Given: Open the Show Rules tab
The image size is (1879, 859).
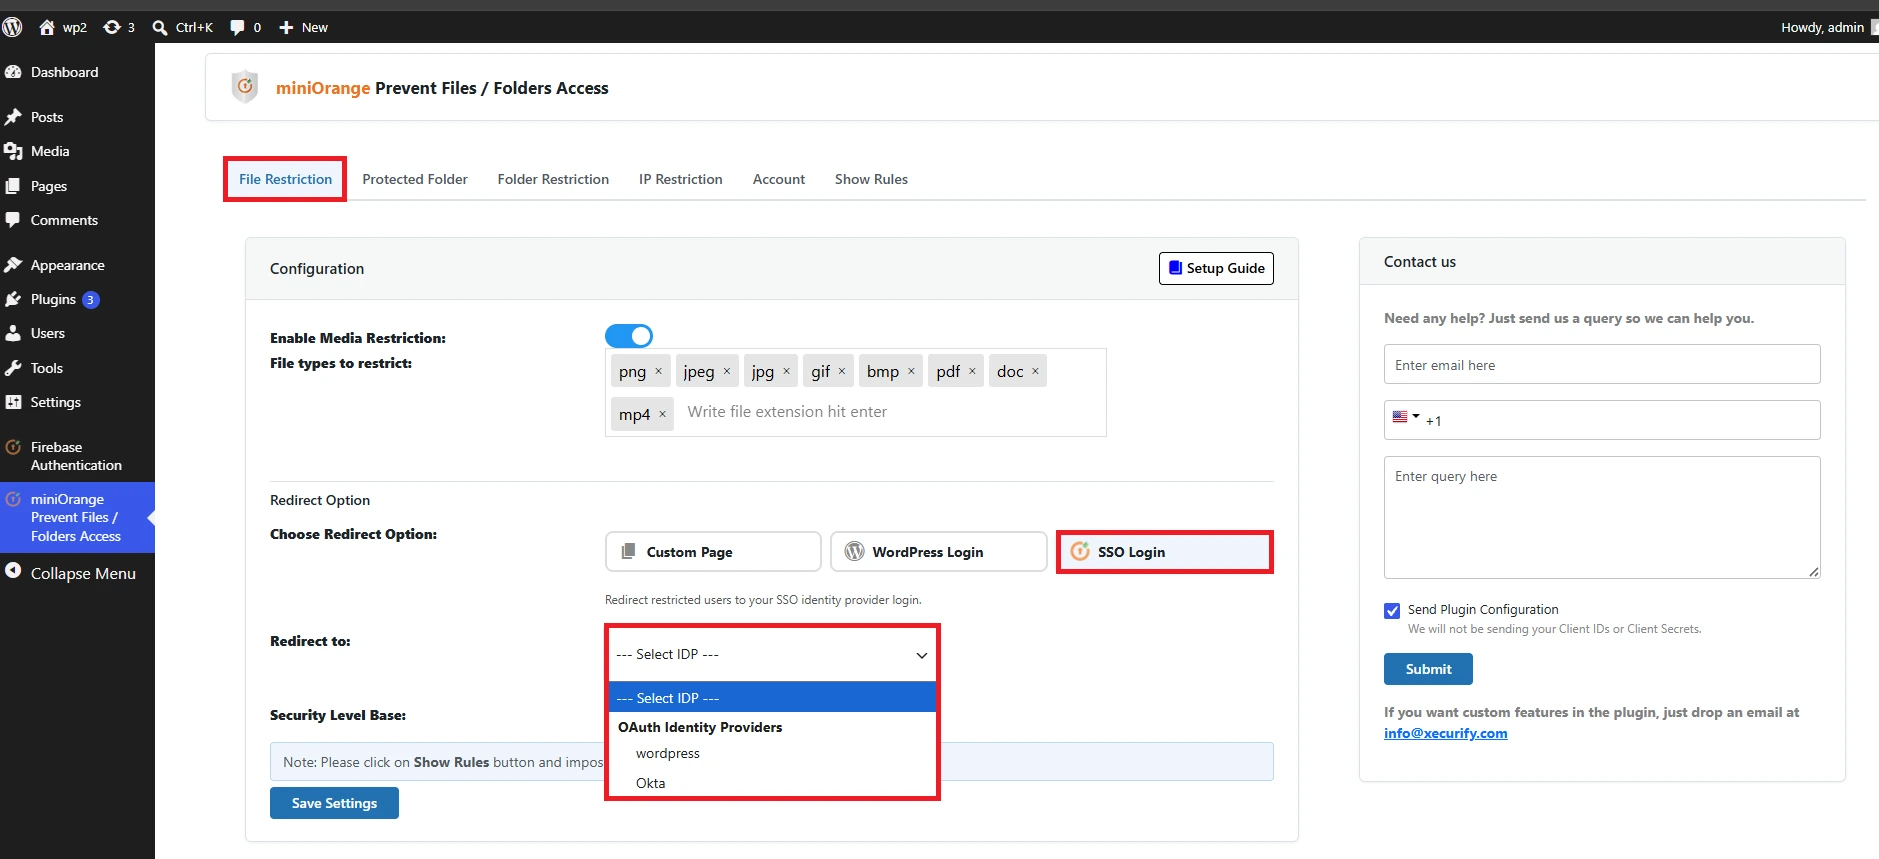Looking at the screenshot, I should 871,179.
